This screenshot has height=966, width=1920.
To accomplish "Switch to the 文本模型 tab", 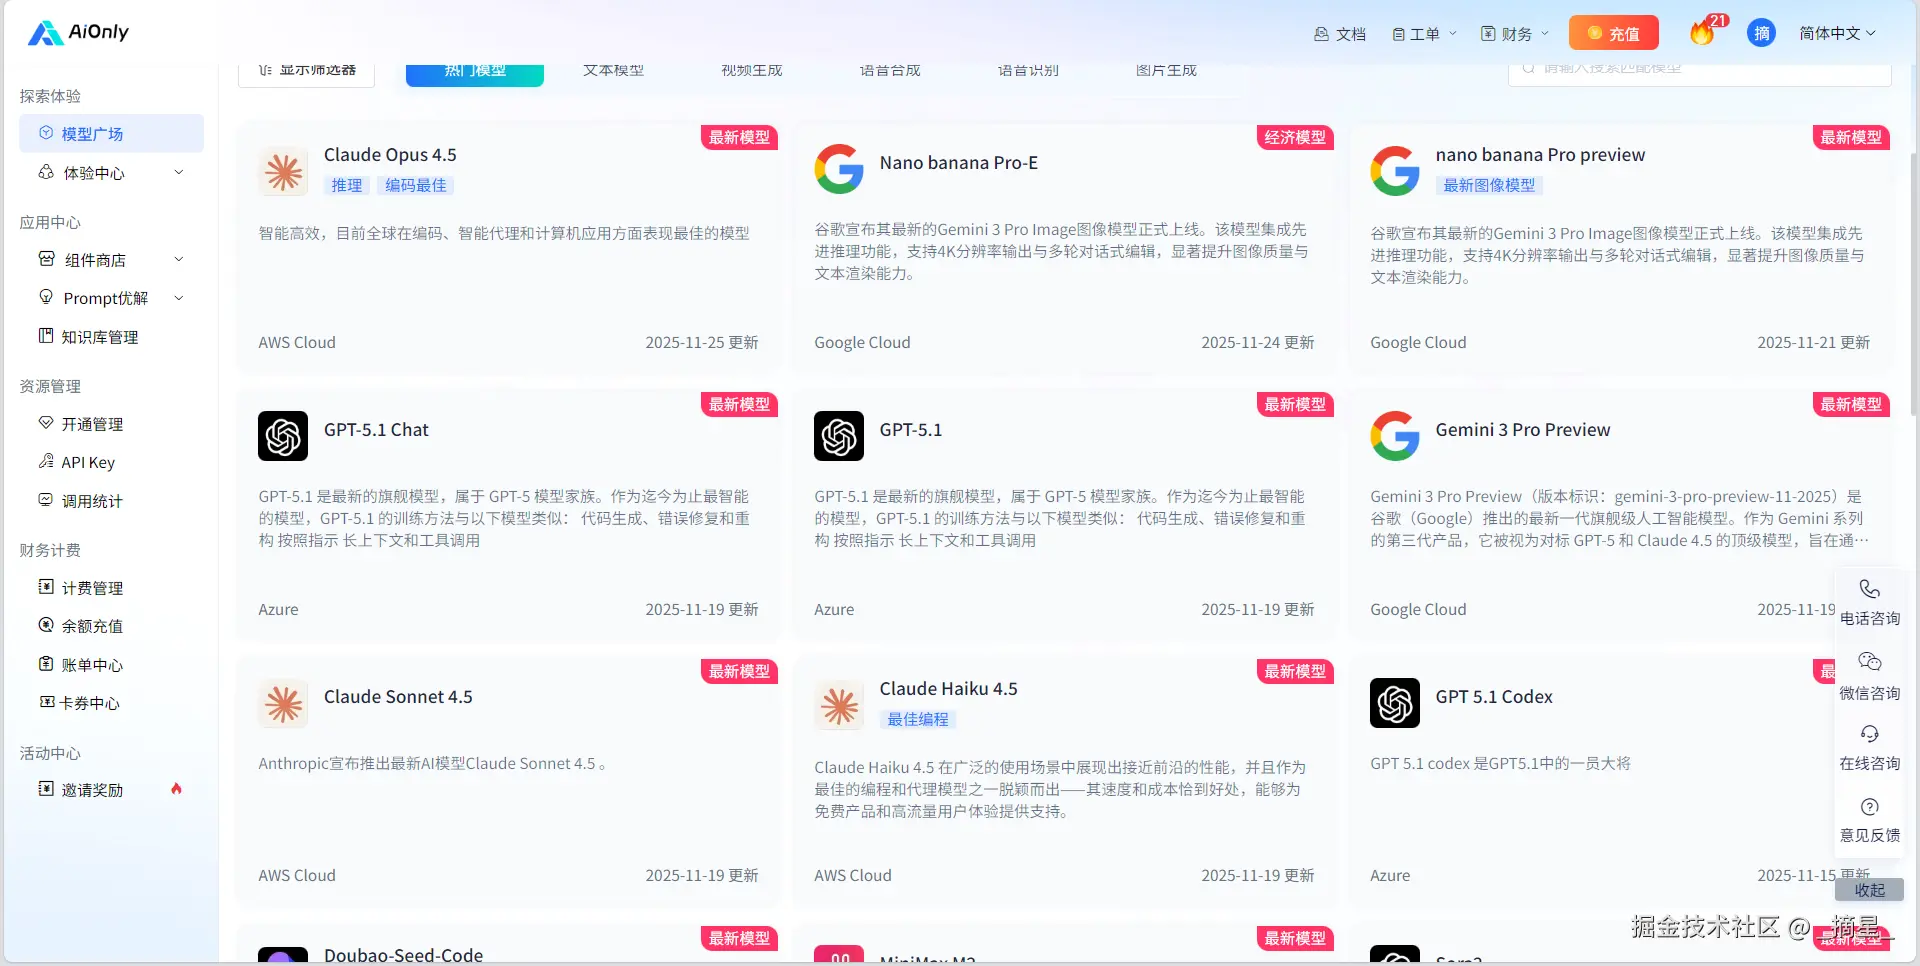I will coord(613,71).
